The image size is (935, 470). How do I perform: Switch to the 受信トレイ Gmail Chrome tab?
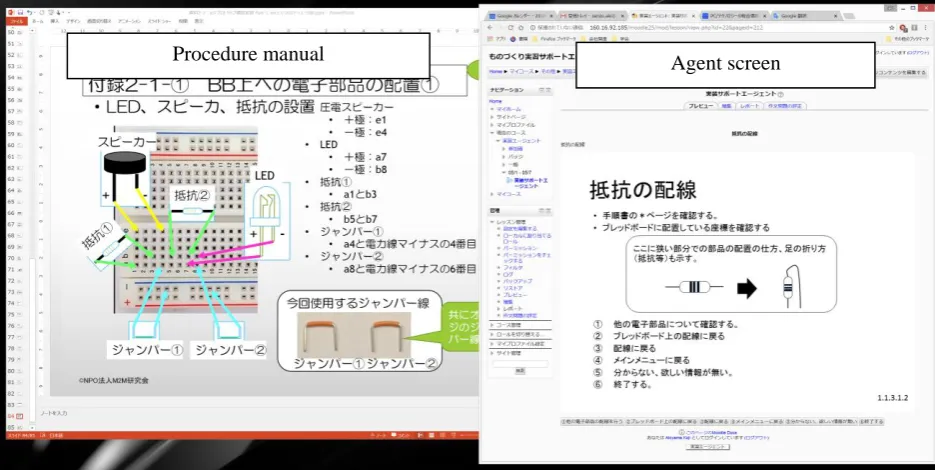[591, 16]
